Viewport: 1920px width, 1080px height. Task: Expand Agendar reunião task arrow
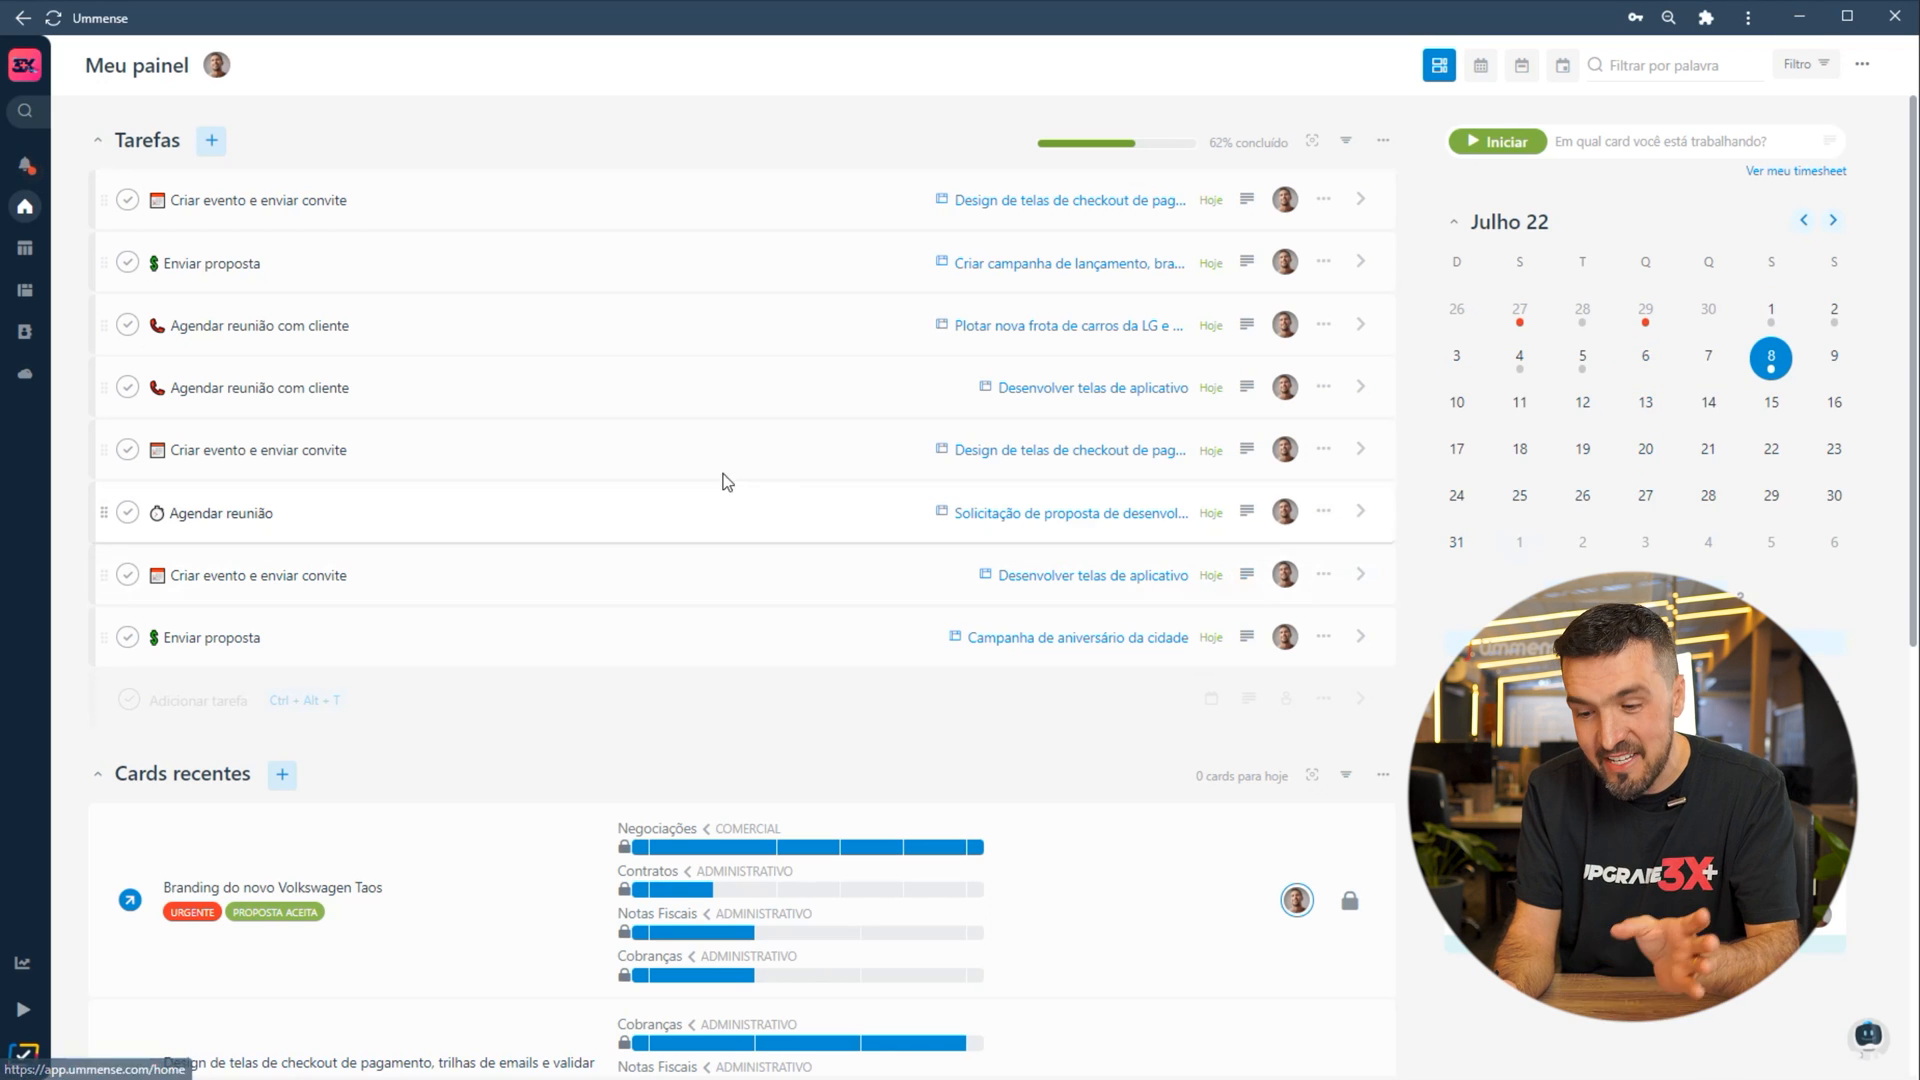point(1361,511)
